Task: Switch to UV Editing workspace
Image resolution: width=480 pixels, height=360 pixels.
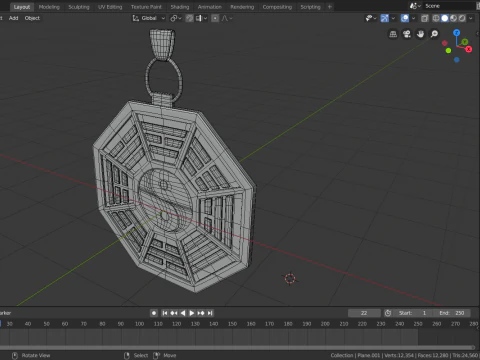Action: click(x=110, y=7)
